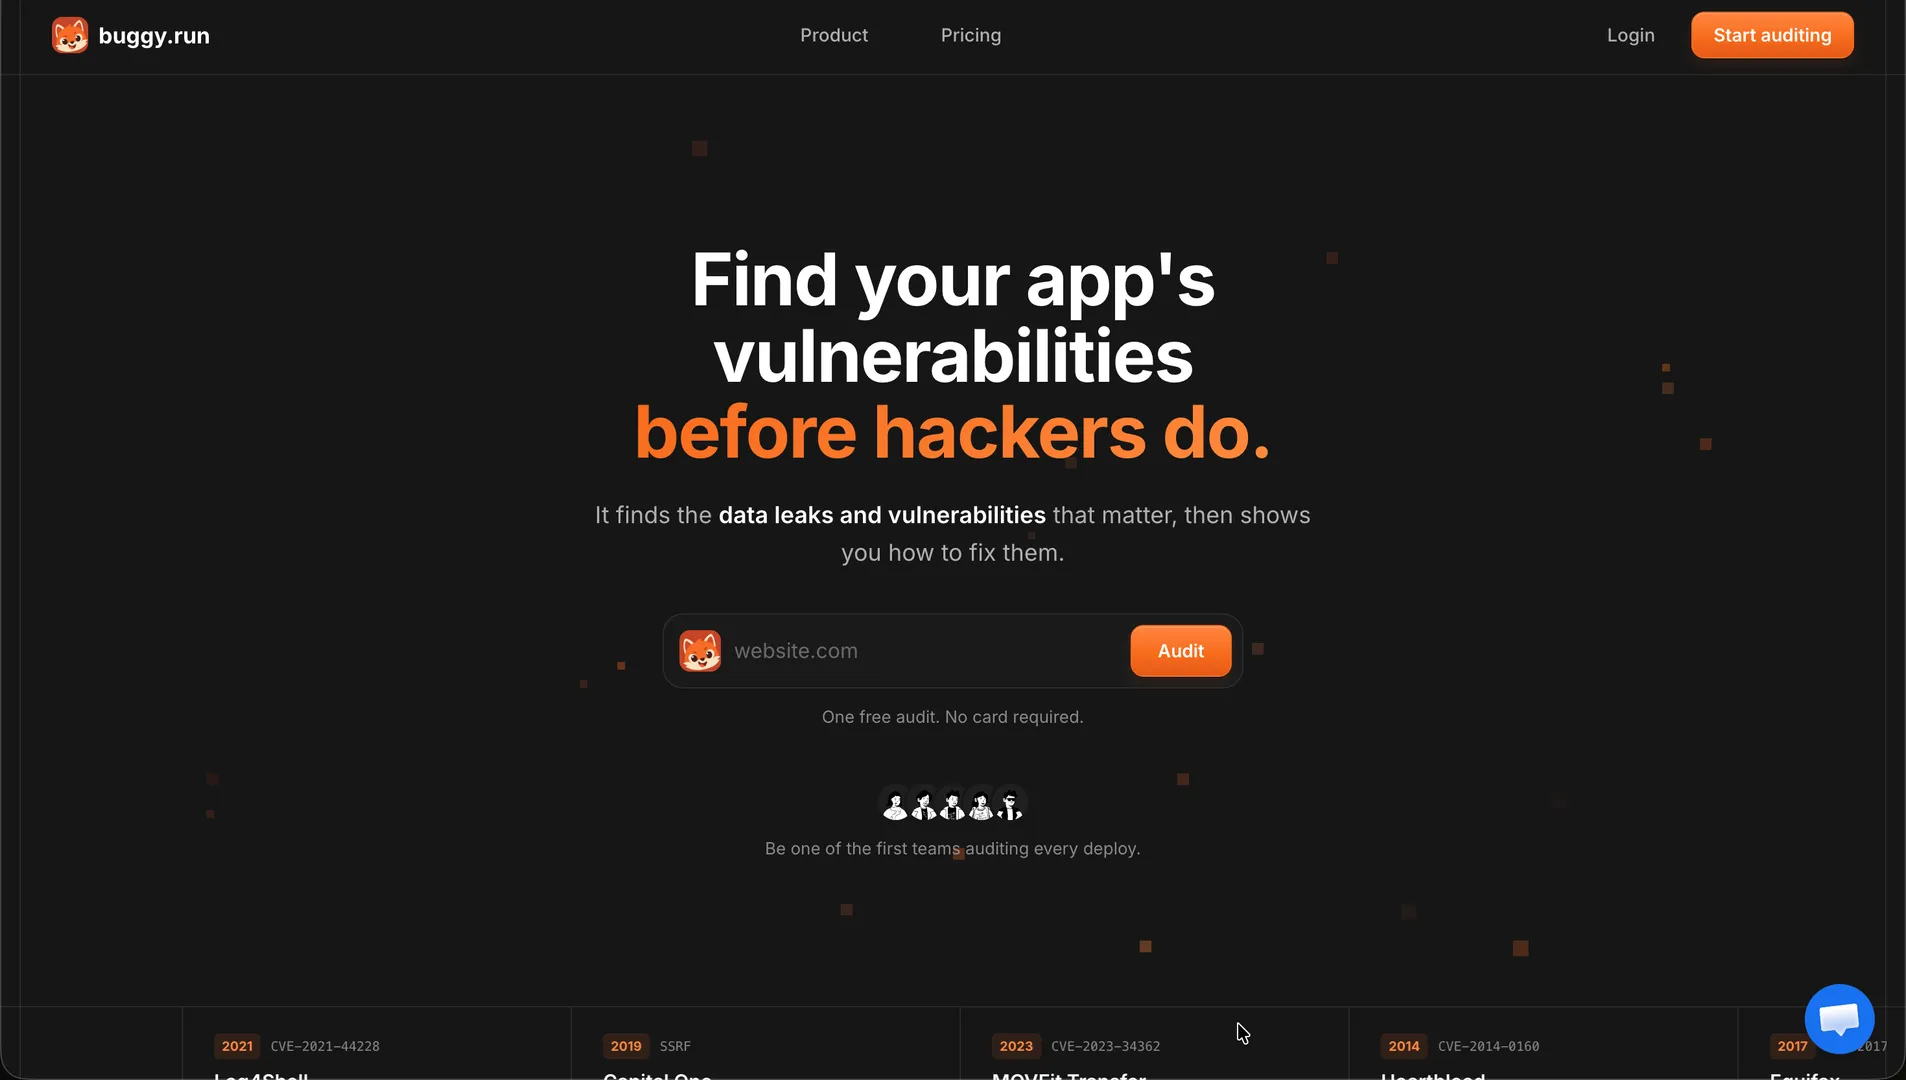Open the Product menu item
This screenshot has width=1906, height=1080.
tap(834, 35)
